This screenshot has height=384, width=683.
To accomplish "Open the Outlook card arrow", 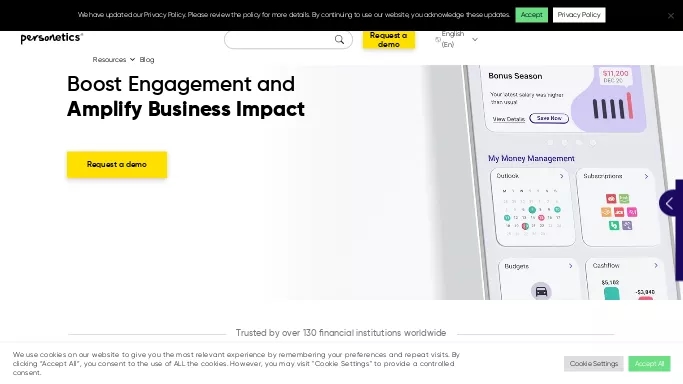I will click(x=561, y=176).
